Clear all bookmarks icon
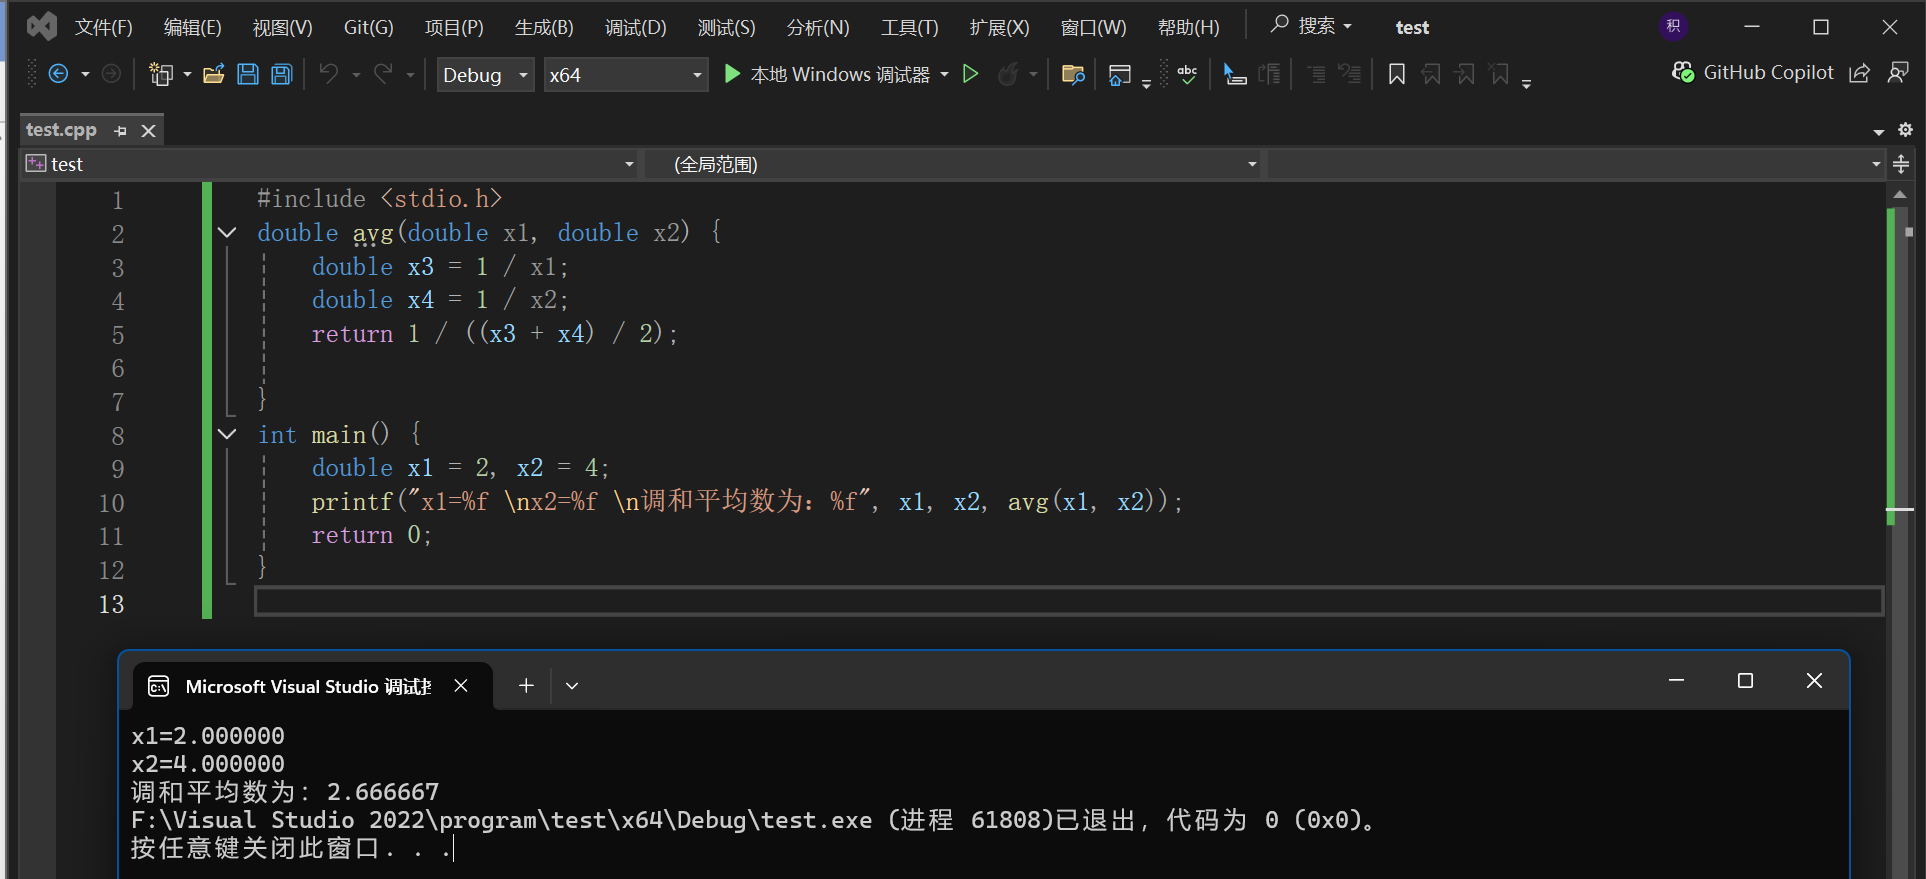 pos(1499,74)
